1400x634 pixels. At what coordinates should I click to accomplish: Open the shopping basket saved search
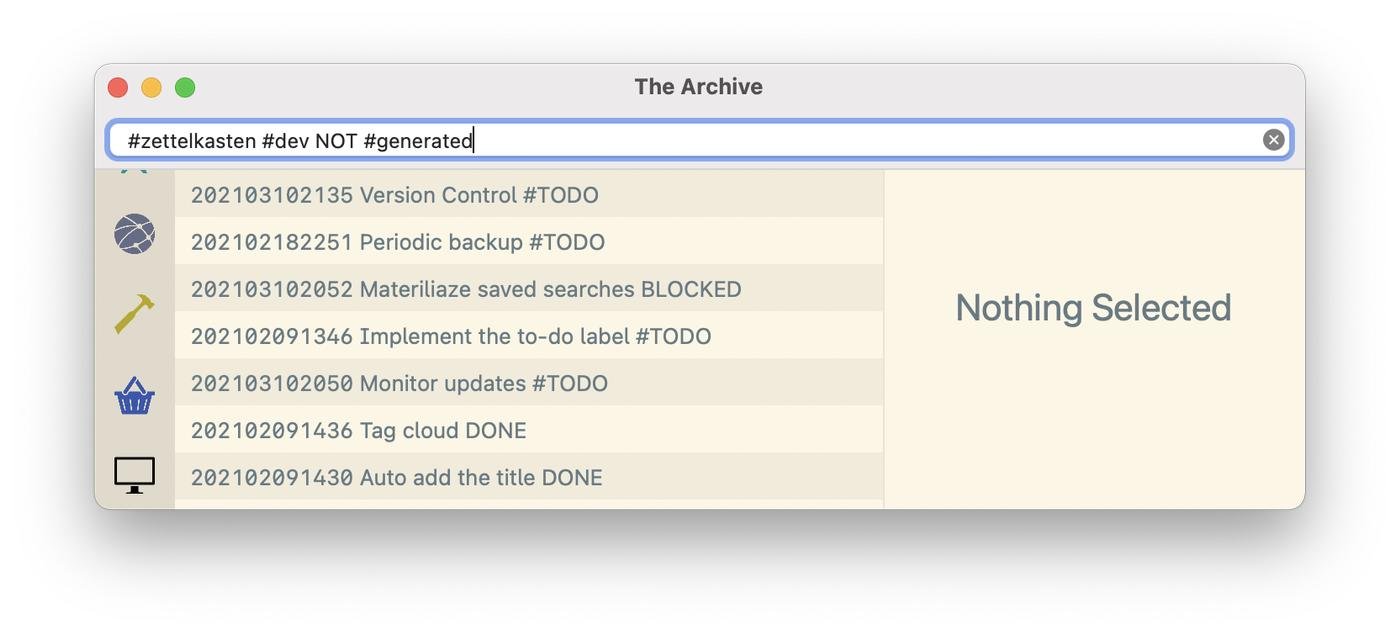(134, 396)
